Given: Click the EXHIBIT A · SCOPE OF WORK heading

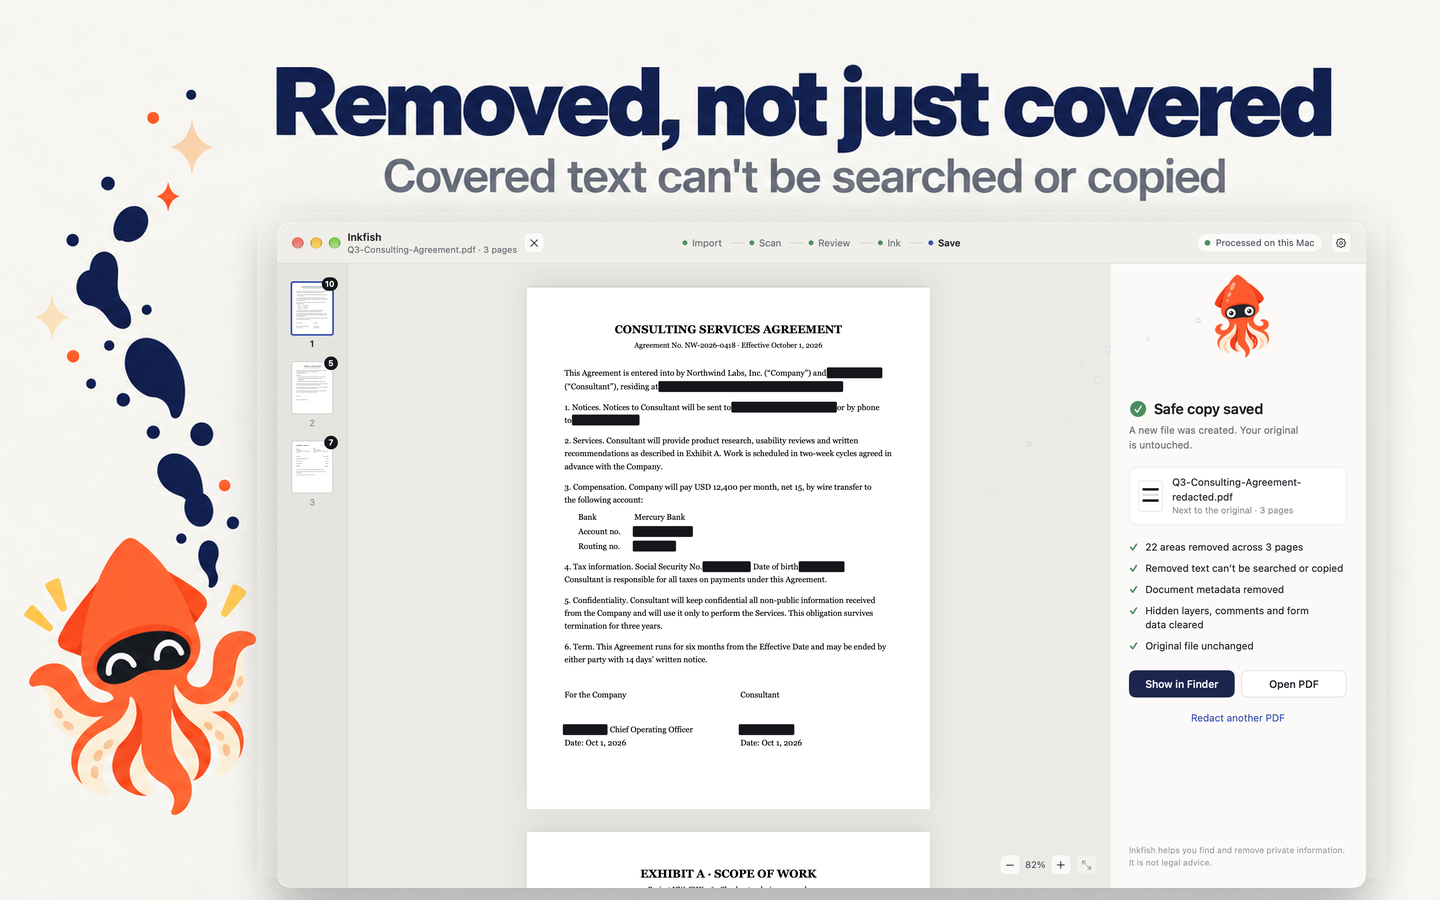Looking at the screenshot, I should tap(728, 874).
